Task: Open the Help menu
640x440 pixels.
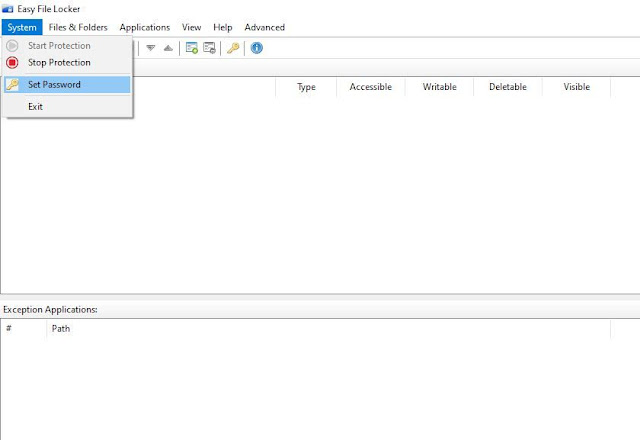Action: (x=222, y=27)
